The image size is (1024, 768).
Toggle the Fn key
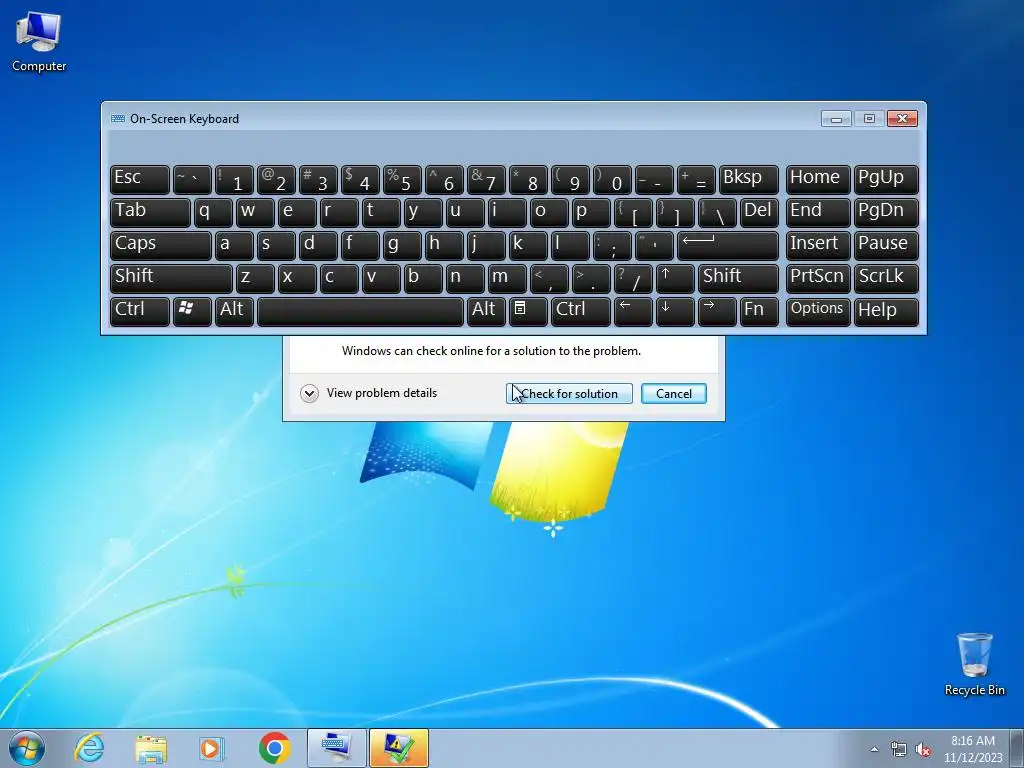pyautogui.click(x=759, y=311)
